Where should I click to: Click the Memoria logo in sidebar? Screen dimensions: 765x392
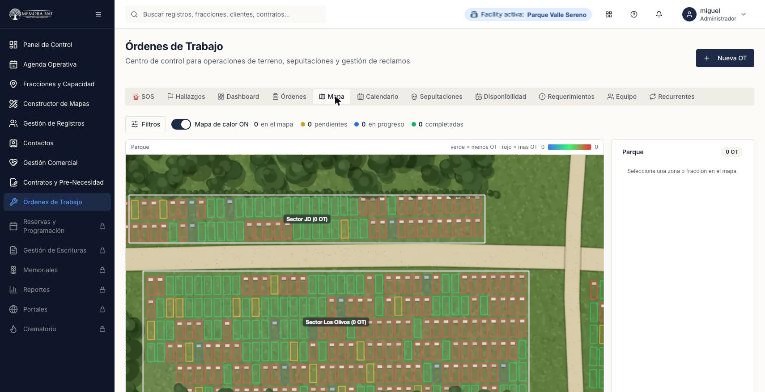(x=30, y=14)
